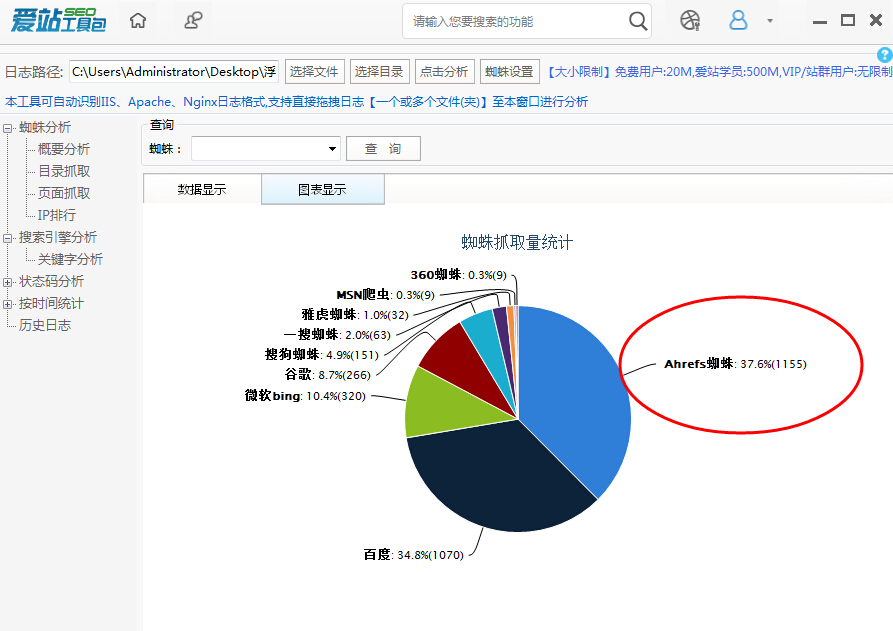The height and width of the screenshot is (631, 893).
Task: Click the blue help question icon
Action: [884, 55]
